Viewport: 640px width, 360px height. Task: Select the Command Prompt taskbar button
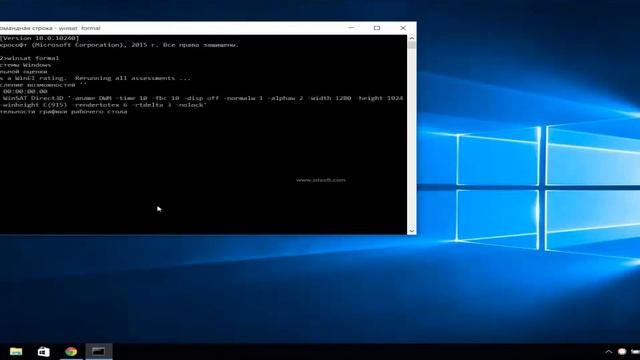pos(98,351)
